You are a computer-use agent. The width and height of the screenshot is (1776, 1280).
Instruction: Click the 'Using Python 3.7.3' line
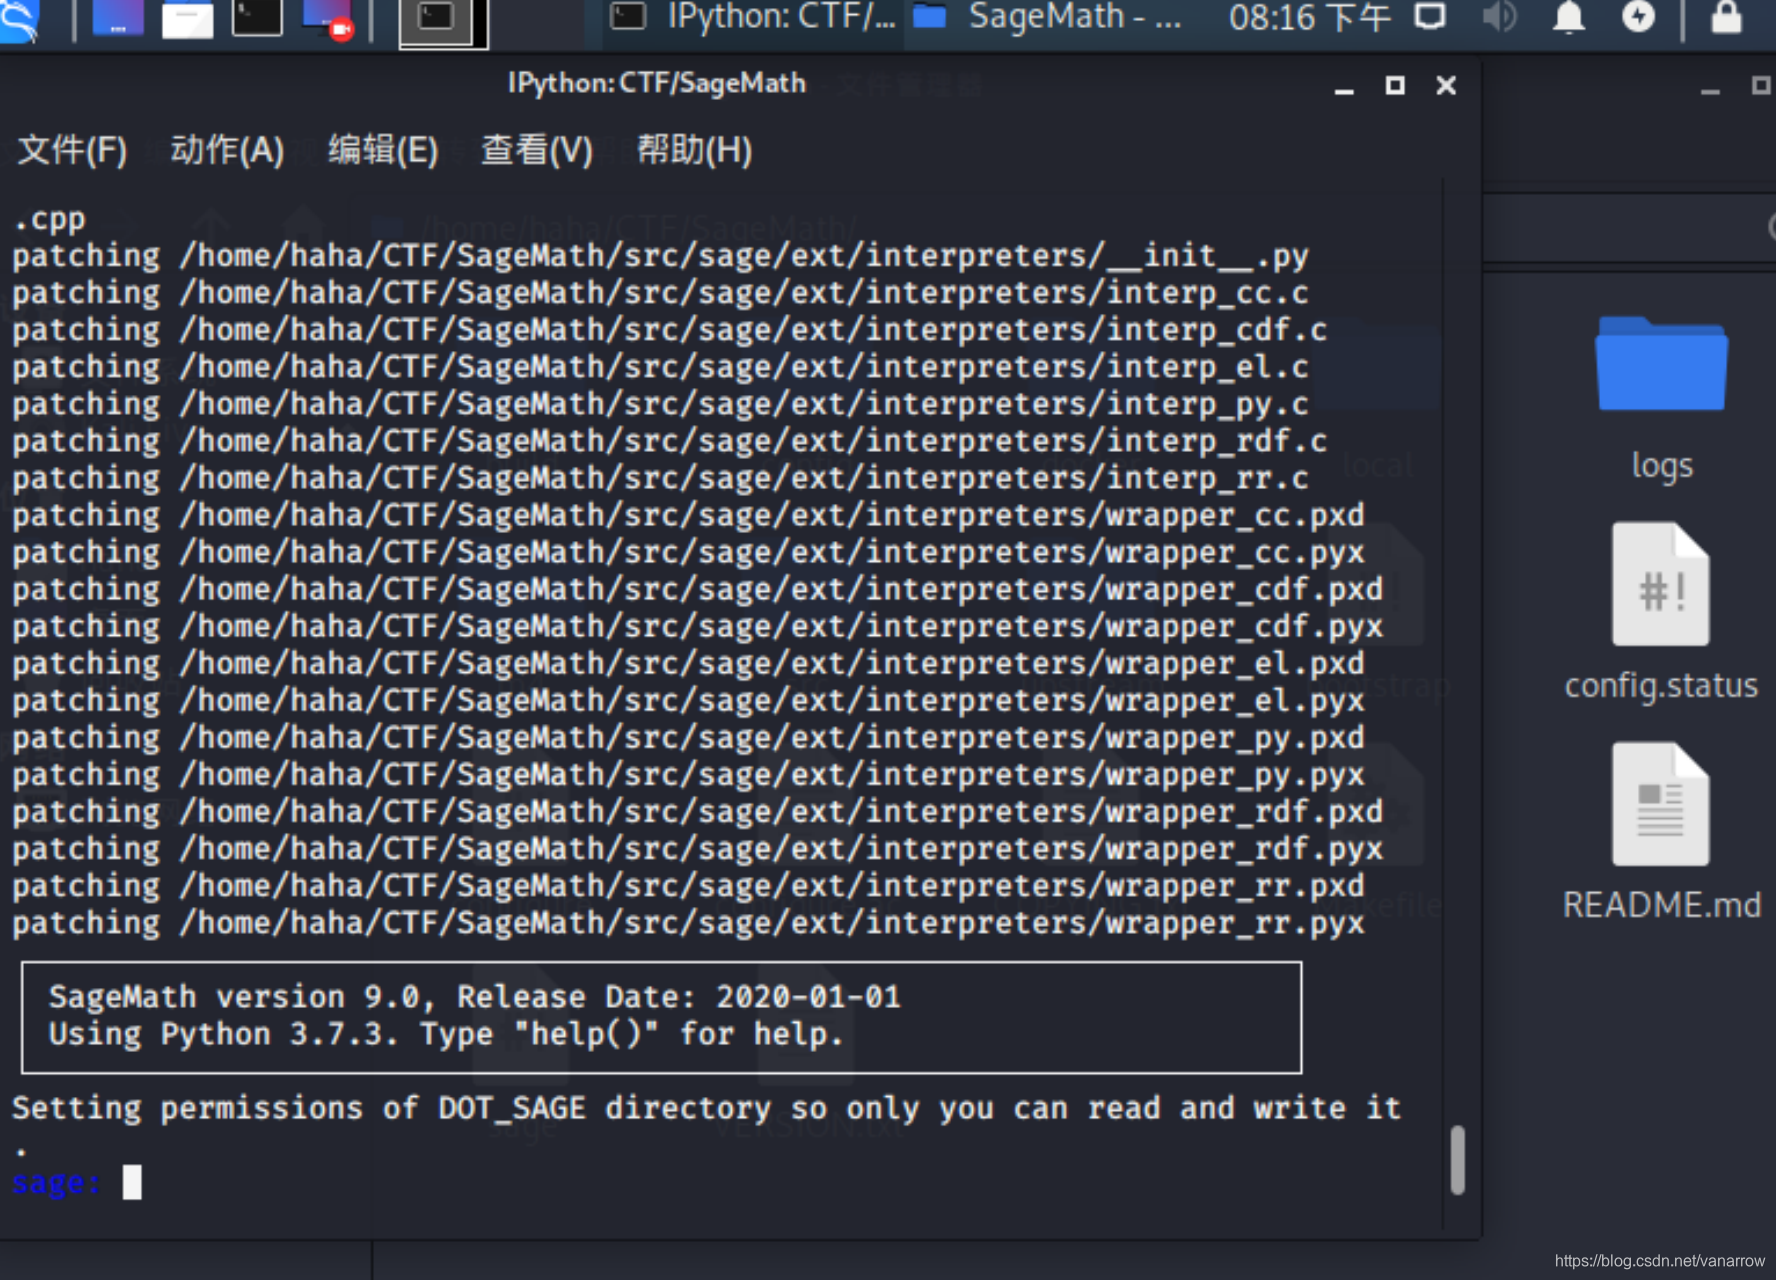[x=446, y=1034]
